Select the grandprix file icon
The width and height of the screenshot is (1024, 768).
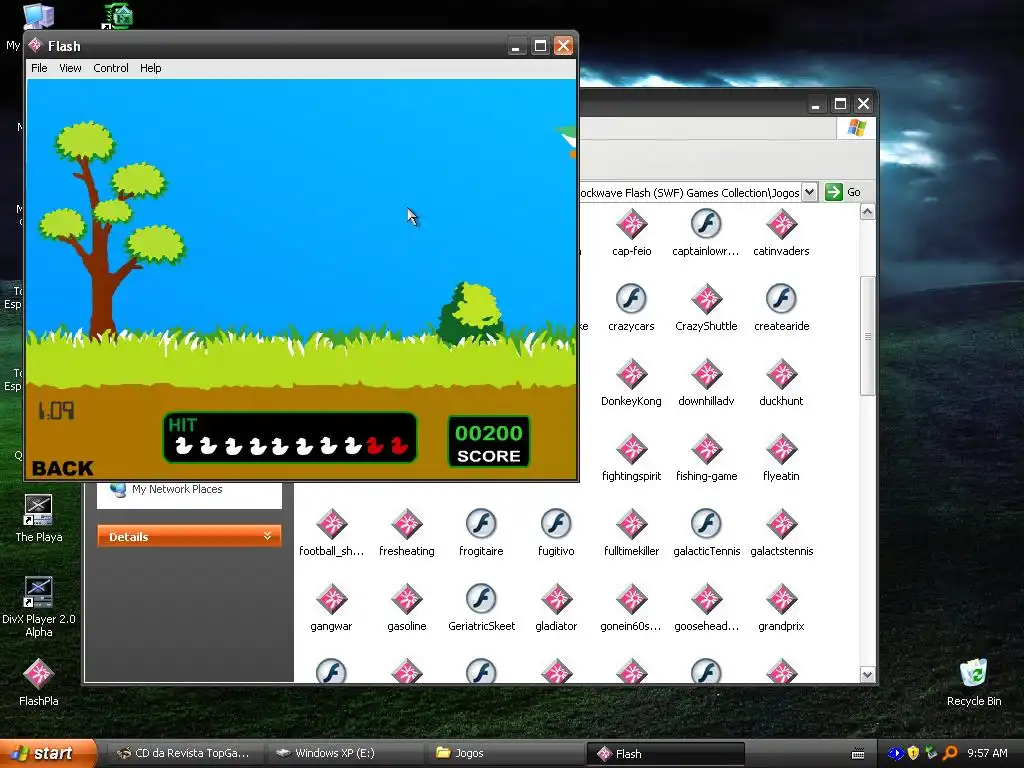tap(781, 600)
